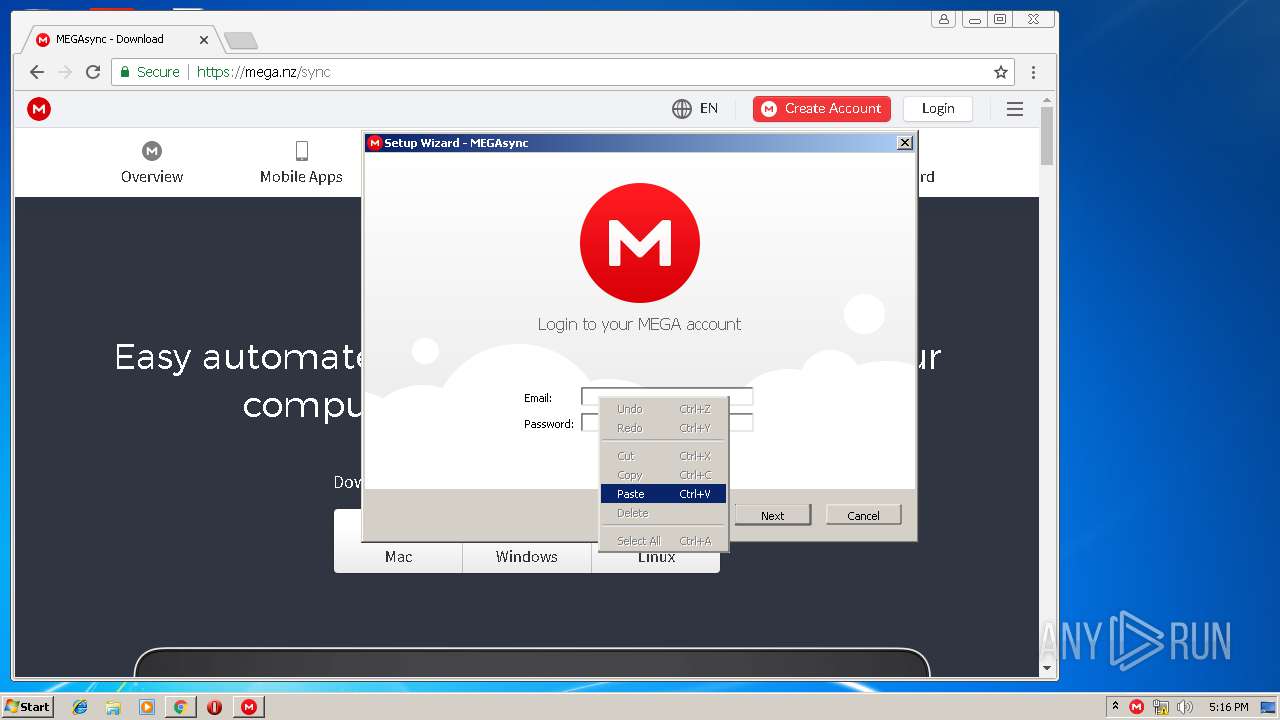The width and height of the screenshot is (1280, 720).
Task: Click the Overview icon on the MEGA page
Action: coord(152,151)
